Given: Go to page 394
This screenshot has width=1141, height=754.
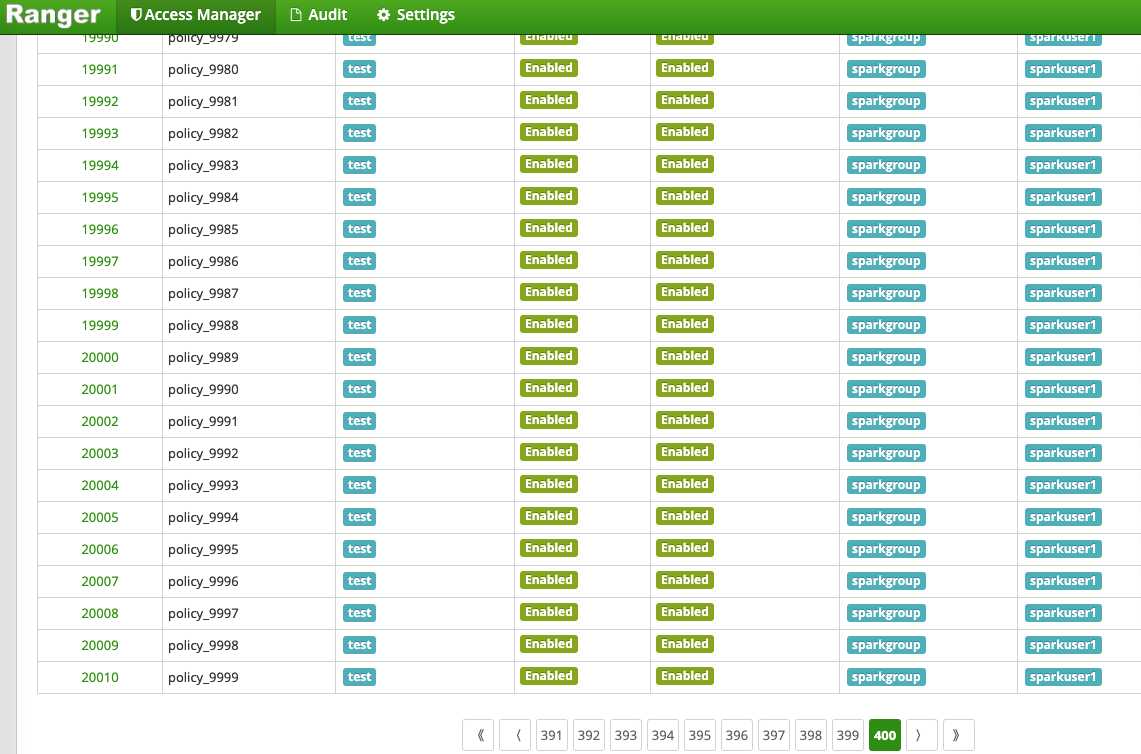Looking at the screenshot, I should (663, 735).
